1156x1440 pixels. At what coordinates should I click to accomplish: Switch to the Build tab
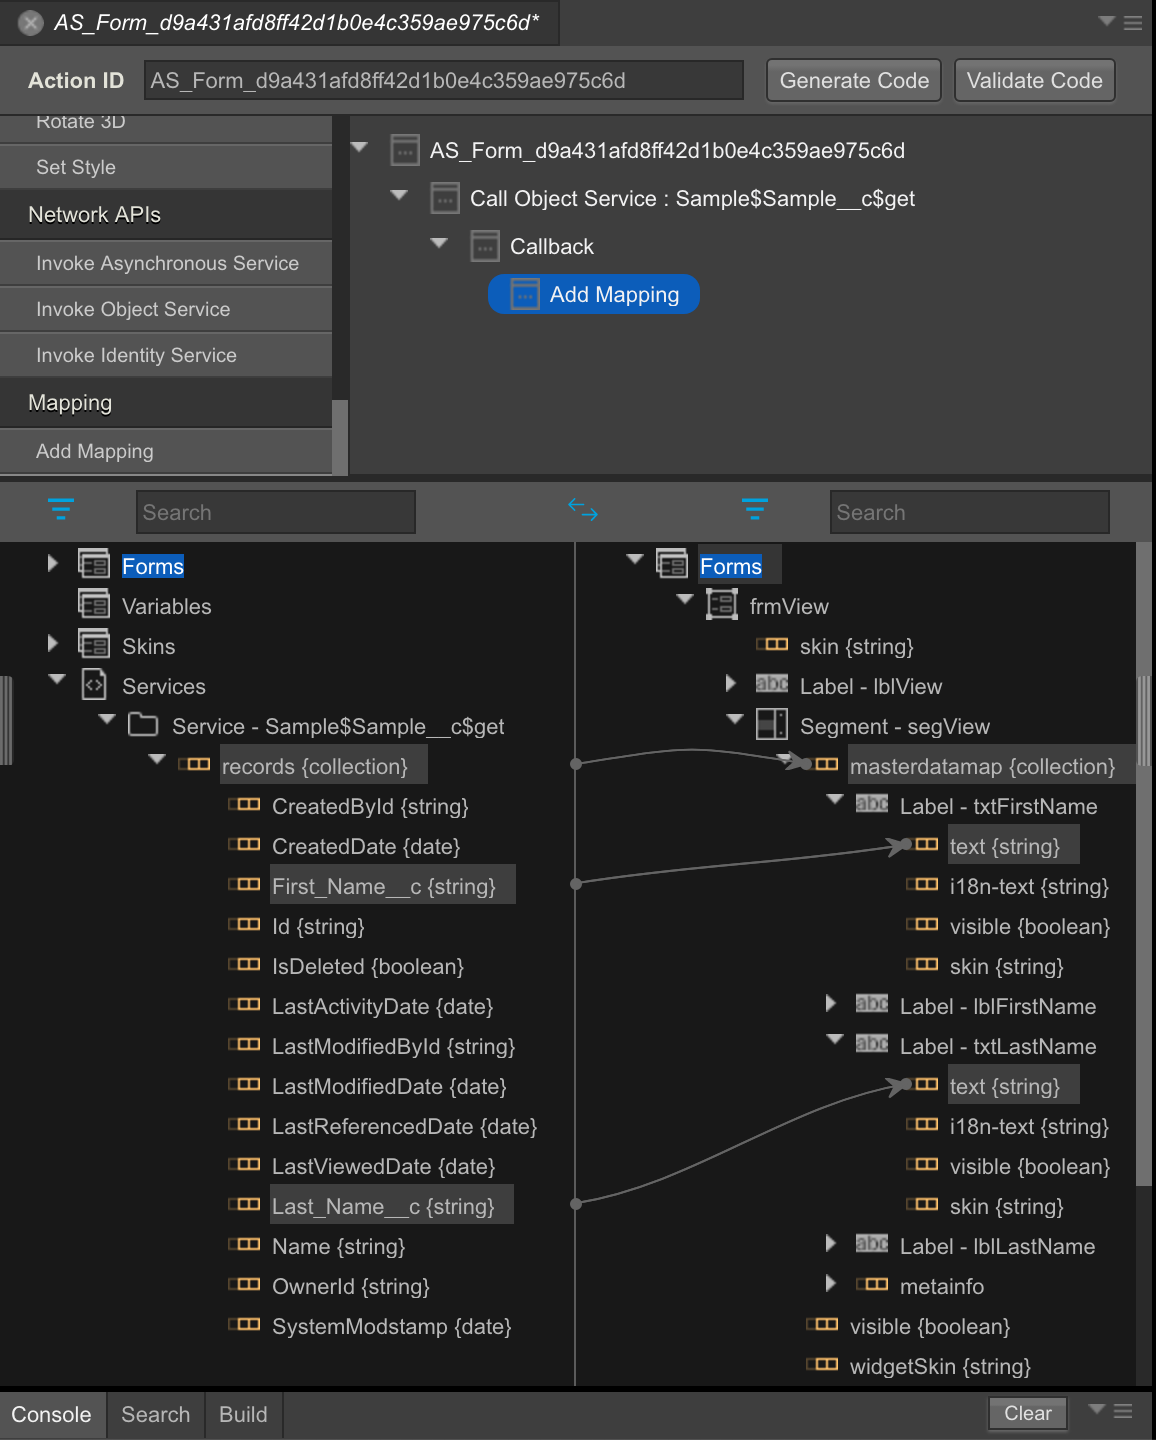[242, 1414]
